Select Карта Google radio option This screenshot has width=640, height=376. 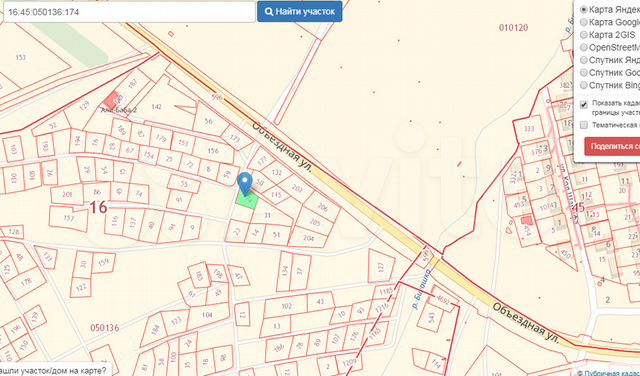point(584,22)
